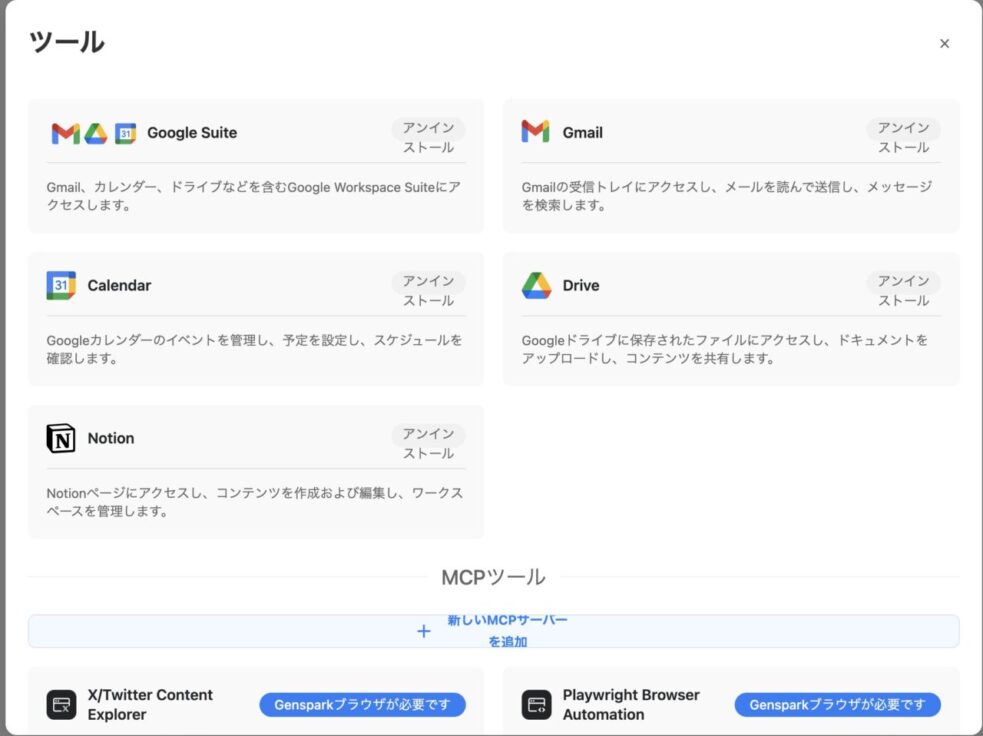Uninstall the Calendar integration
The image size is (983, 736).
pos(428,291)
